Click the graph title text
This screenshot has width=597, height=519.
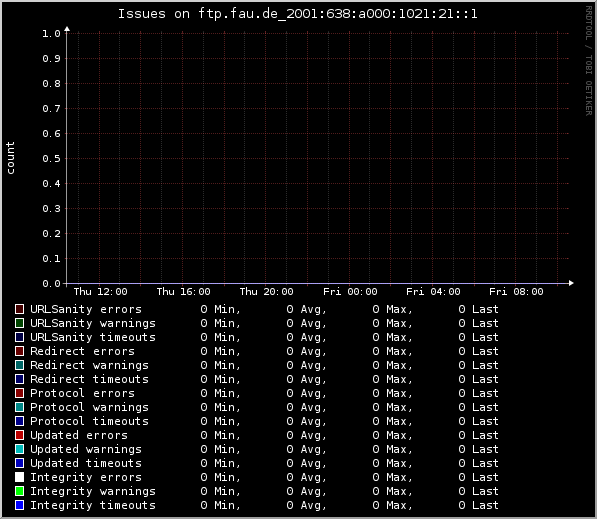coord(297,14)
